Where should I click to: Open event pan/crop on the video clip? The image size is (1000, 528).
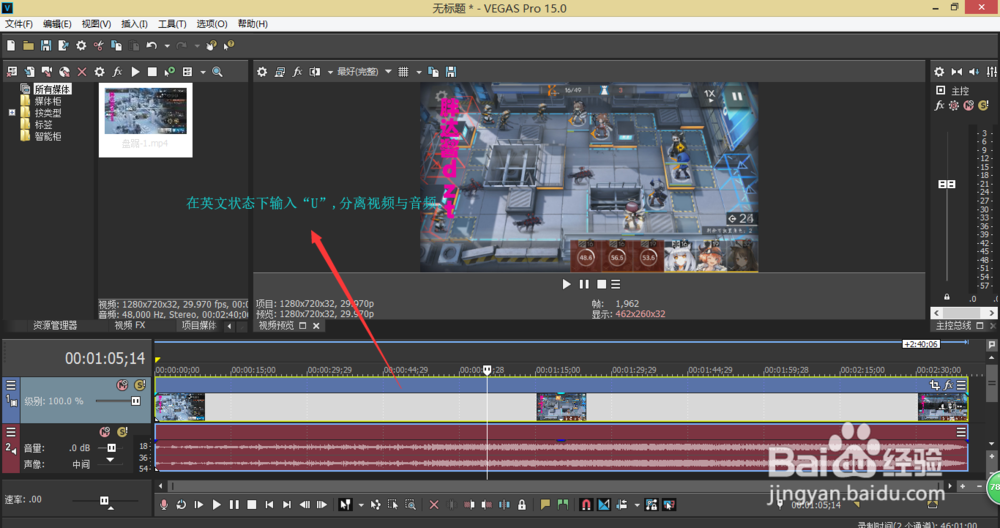pyautogui.click(x=935, y=385)
